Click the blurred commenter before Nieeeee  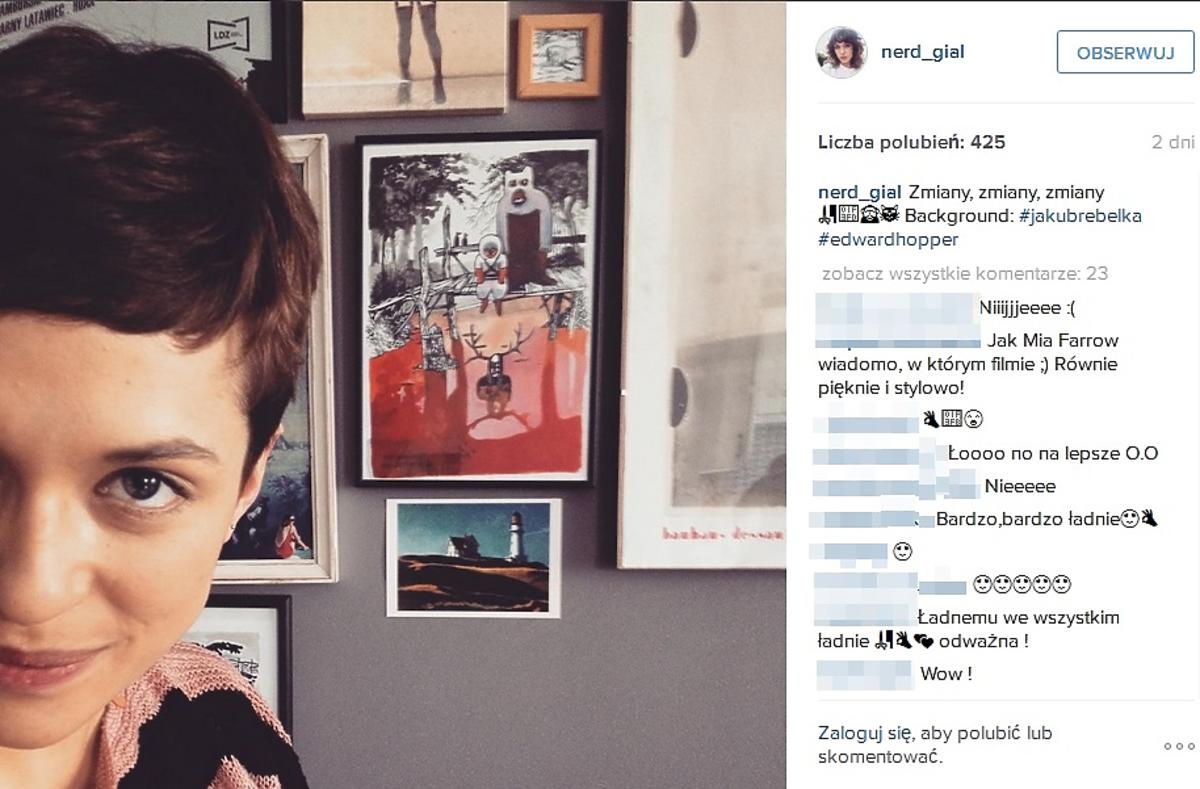pos(896,486)
